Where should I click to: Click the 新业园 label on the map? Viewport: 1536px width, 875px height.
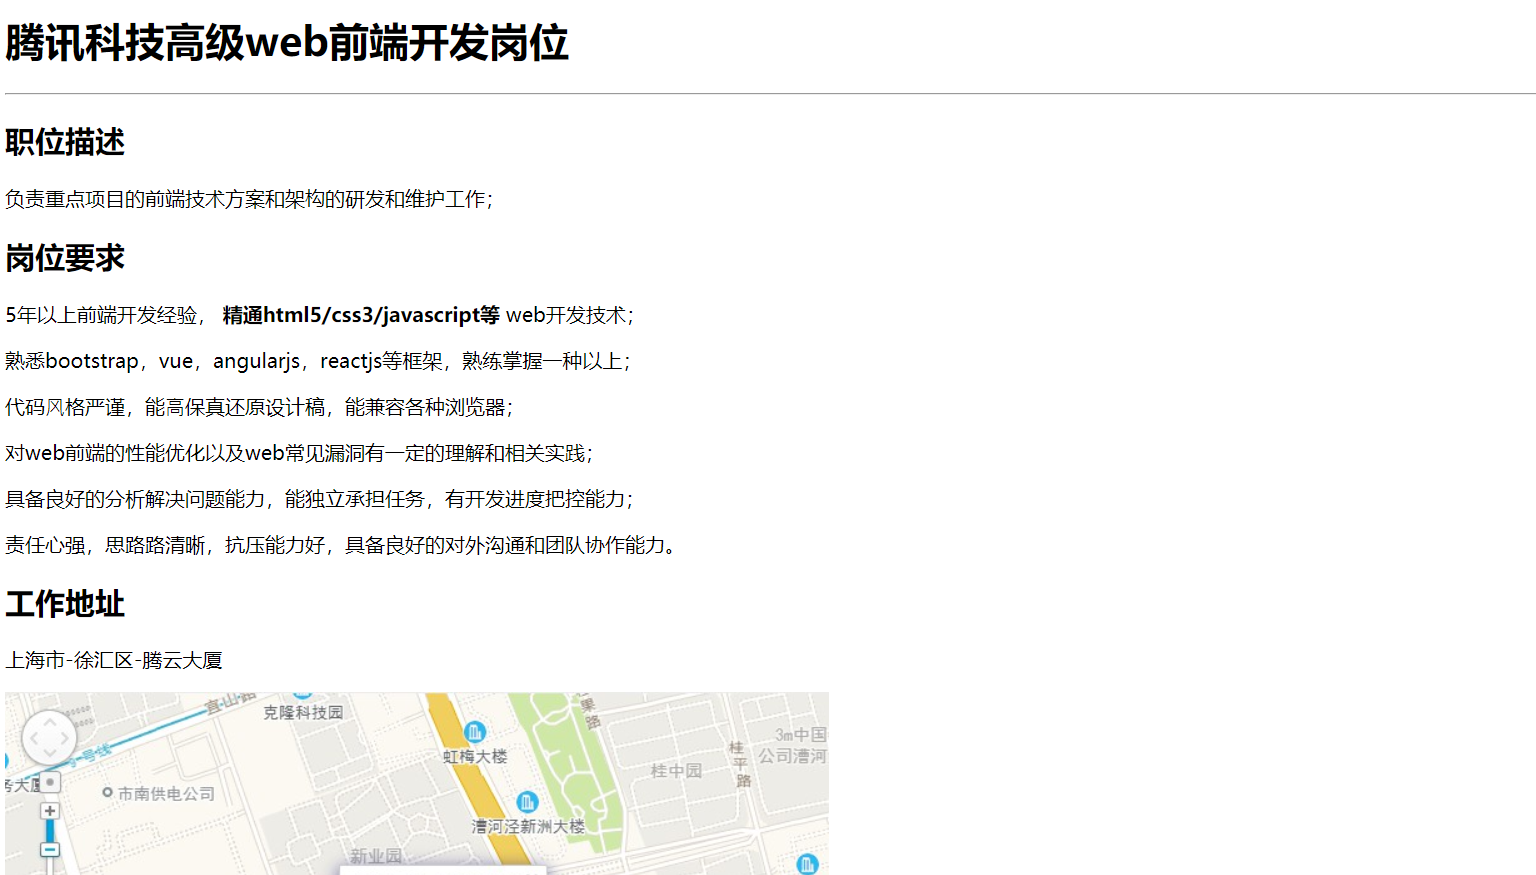click(x=376, y=856)
